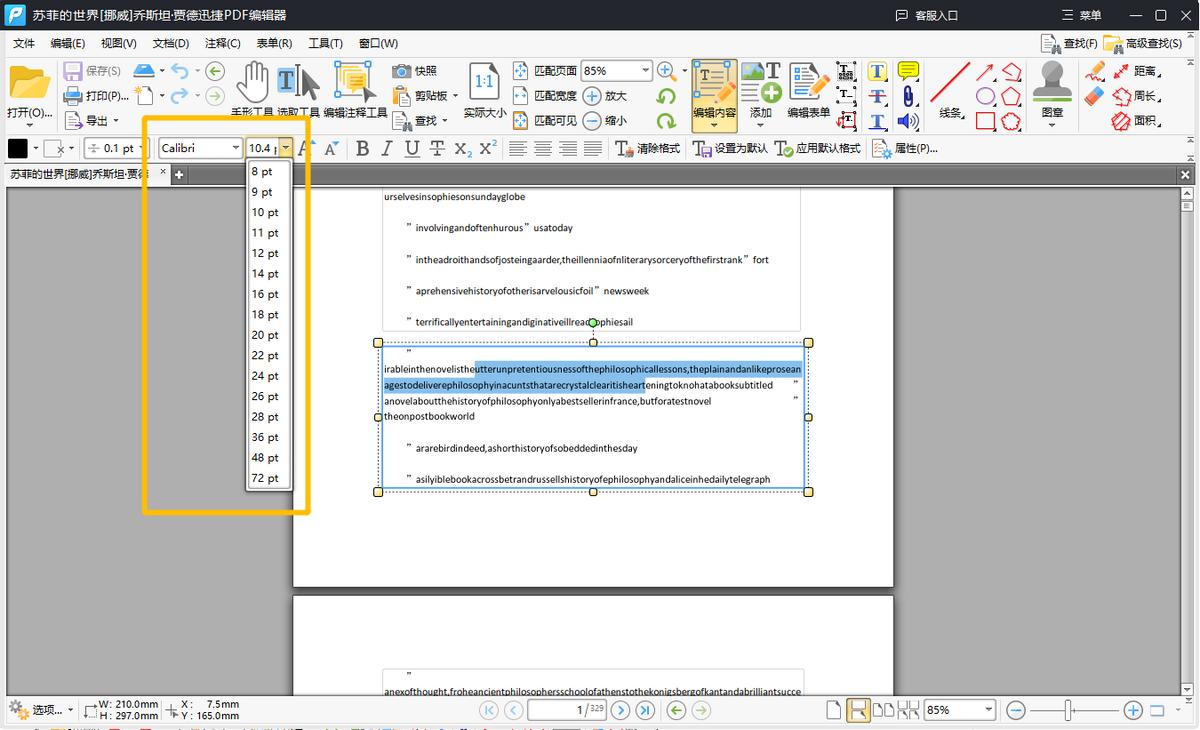Open the 工具(T) menu
This screenshot has width=1200, height=730.
click(325, 43)
